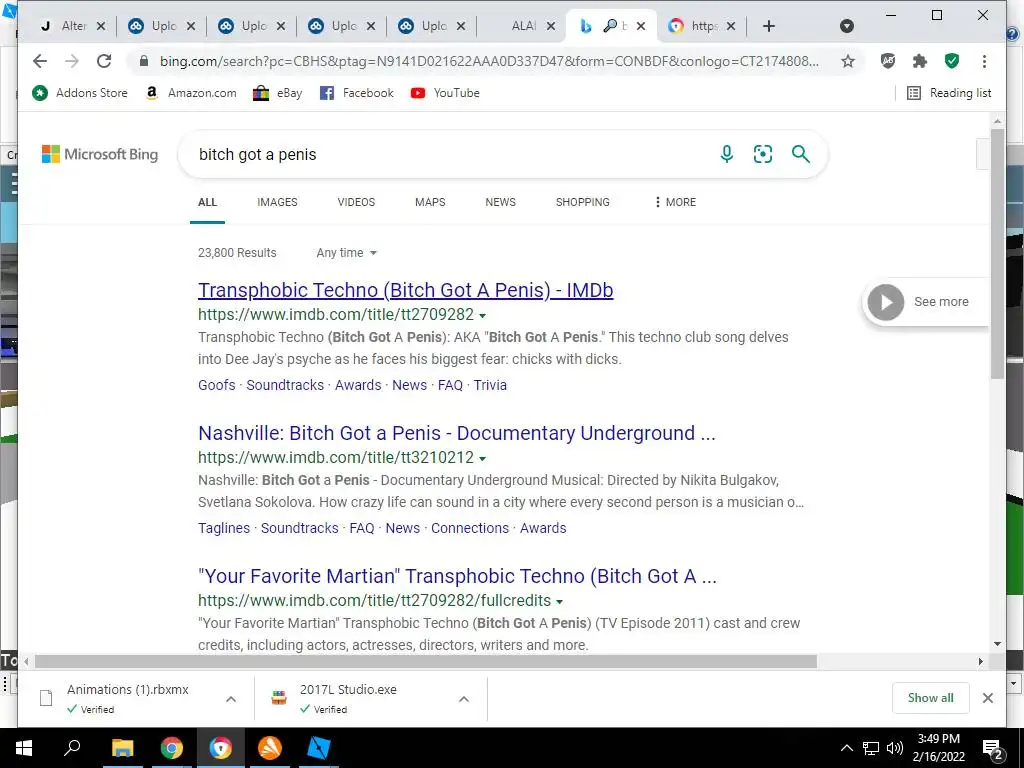1024x768 pixels.
Task: Open Roblox Studio blue taskbar icon
Action: (319, 748)
